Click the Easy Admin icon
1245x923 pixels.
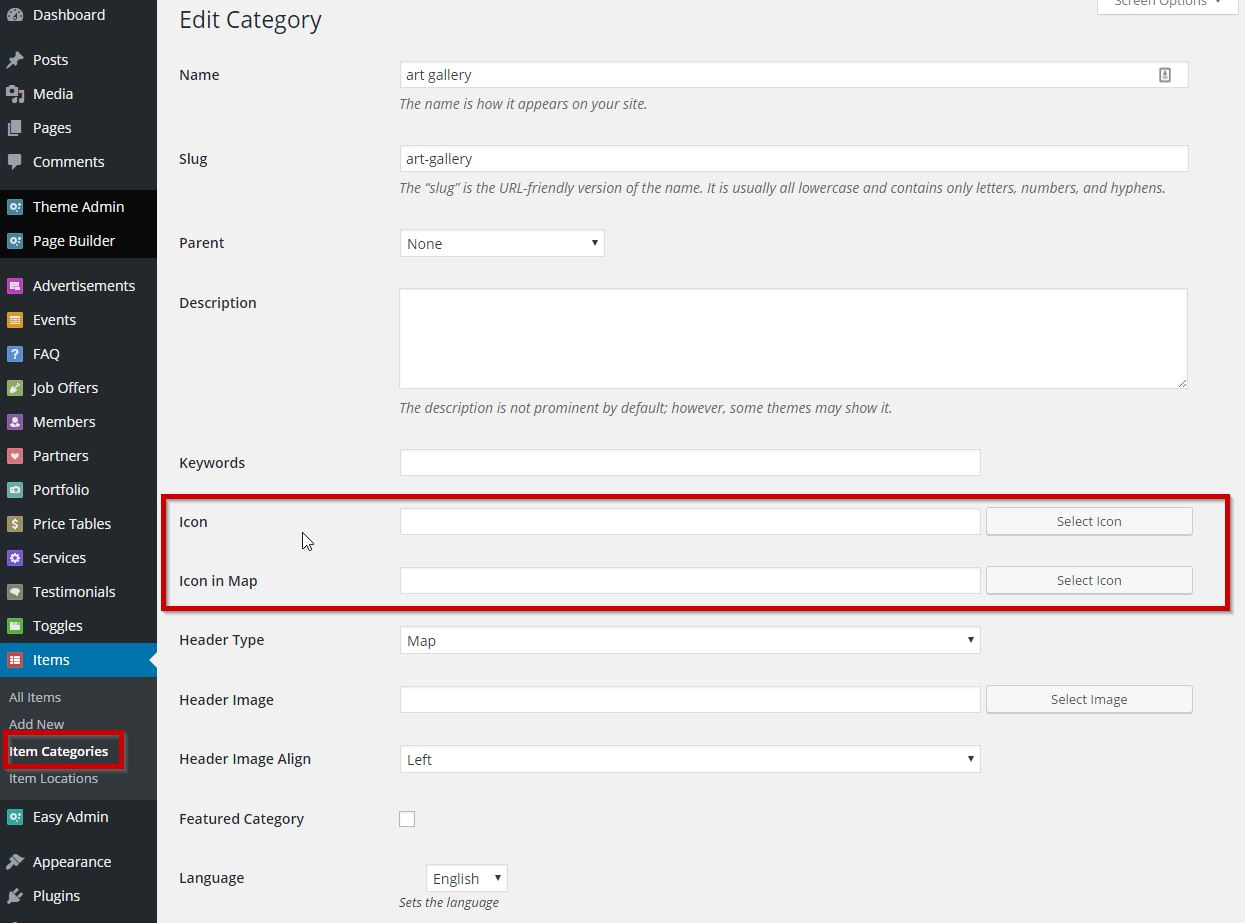click(15, 817)
